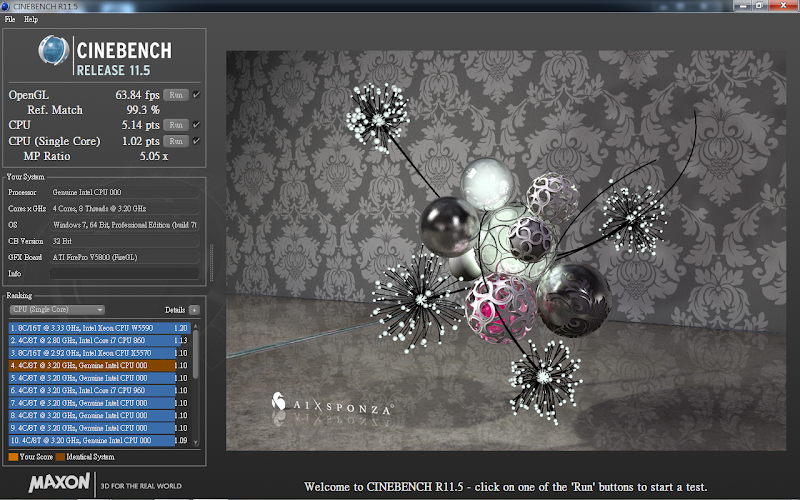Screen dimensions: 800x500
Task: Click the Ref. Match value 99.3 %
Action: tap(143, 110)
